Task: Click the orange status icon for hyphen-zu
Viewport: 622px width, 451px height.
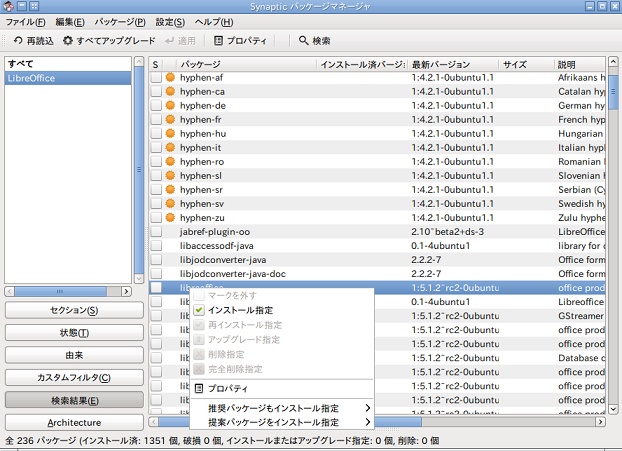Action: coord(170,217)
